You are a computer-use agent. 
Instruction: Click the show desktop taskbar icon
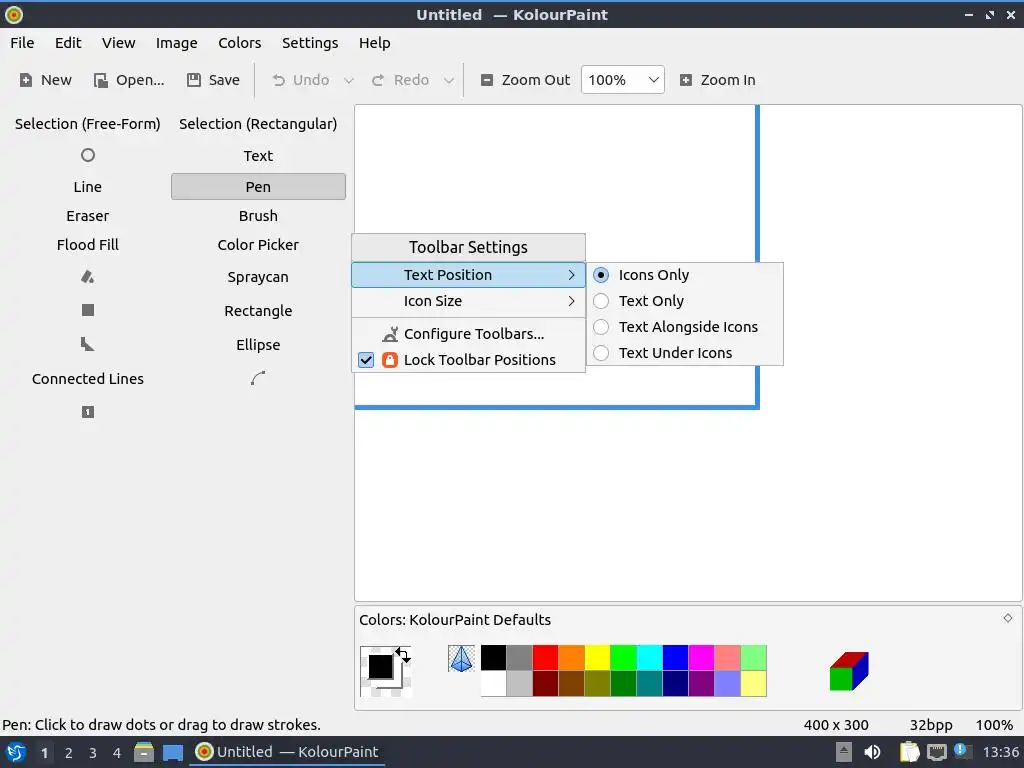[x=172, y=752]
